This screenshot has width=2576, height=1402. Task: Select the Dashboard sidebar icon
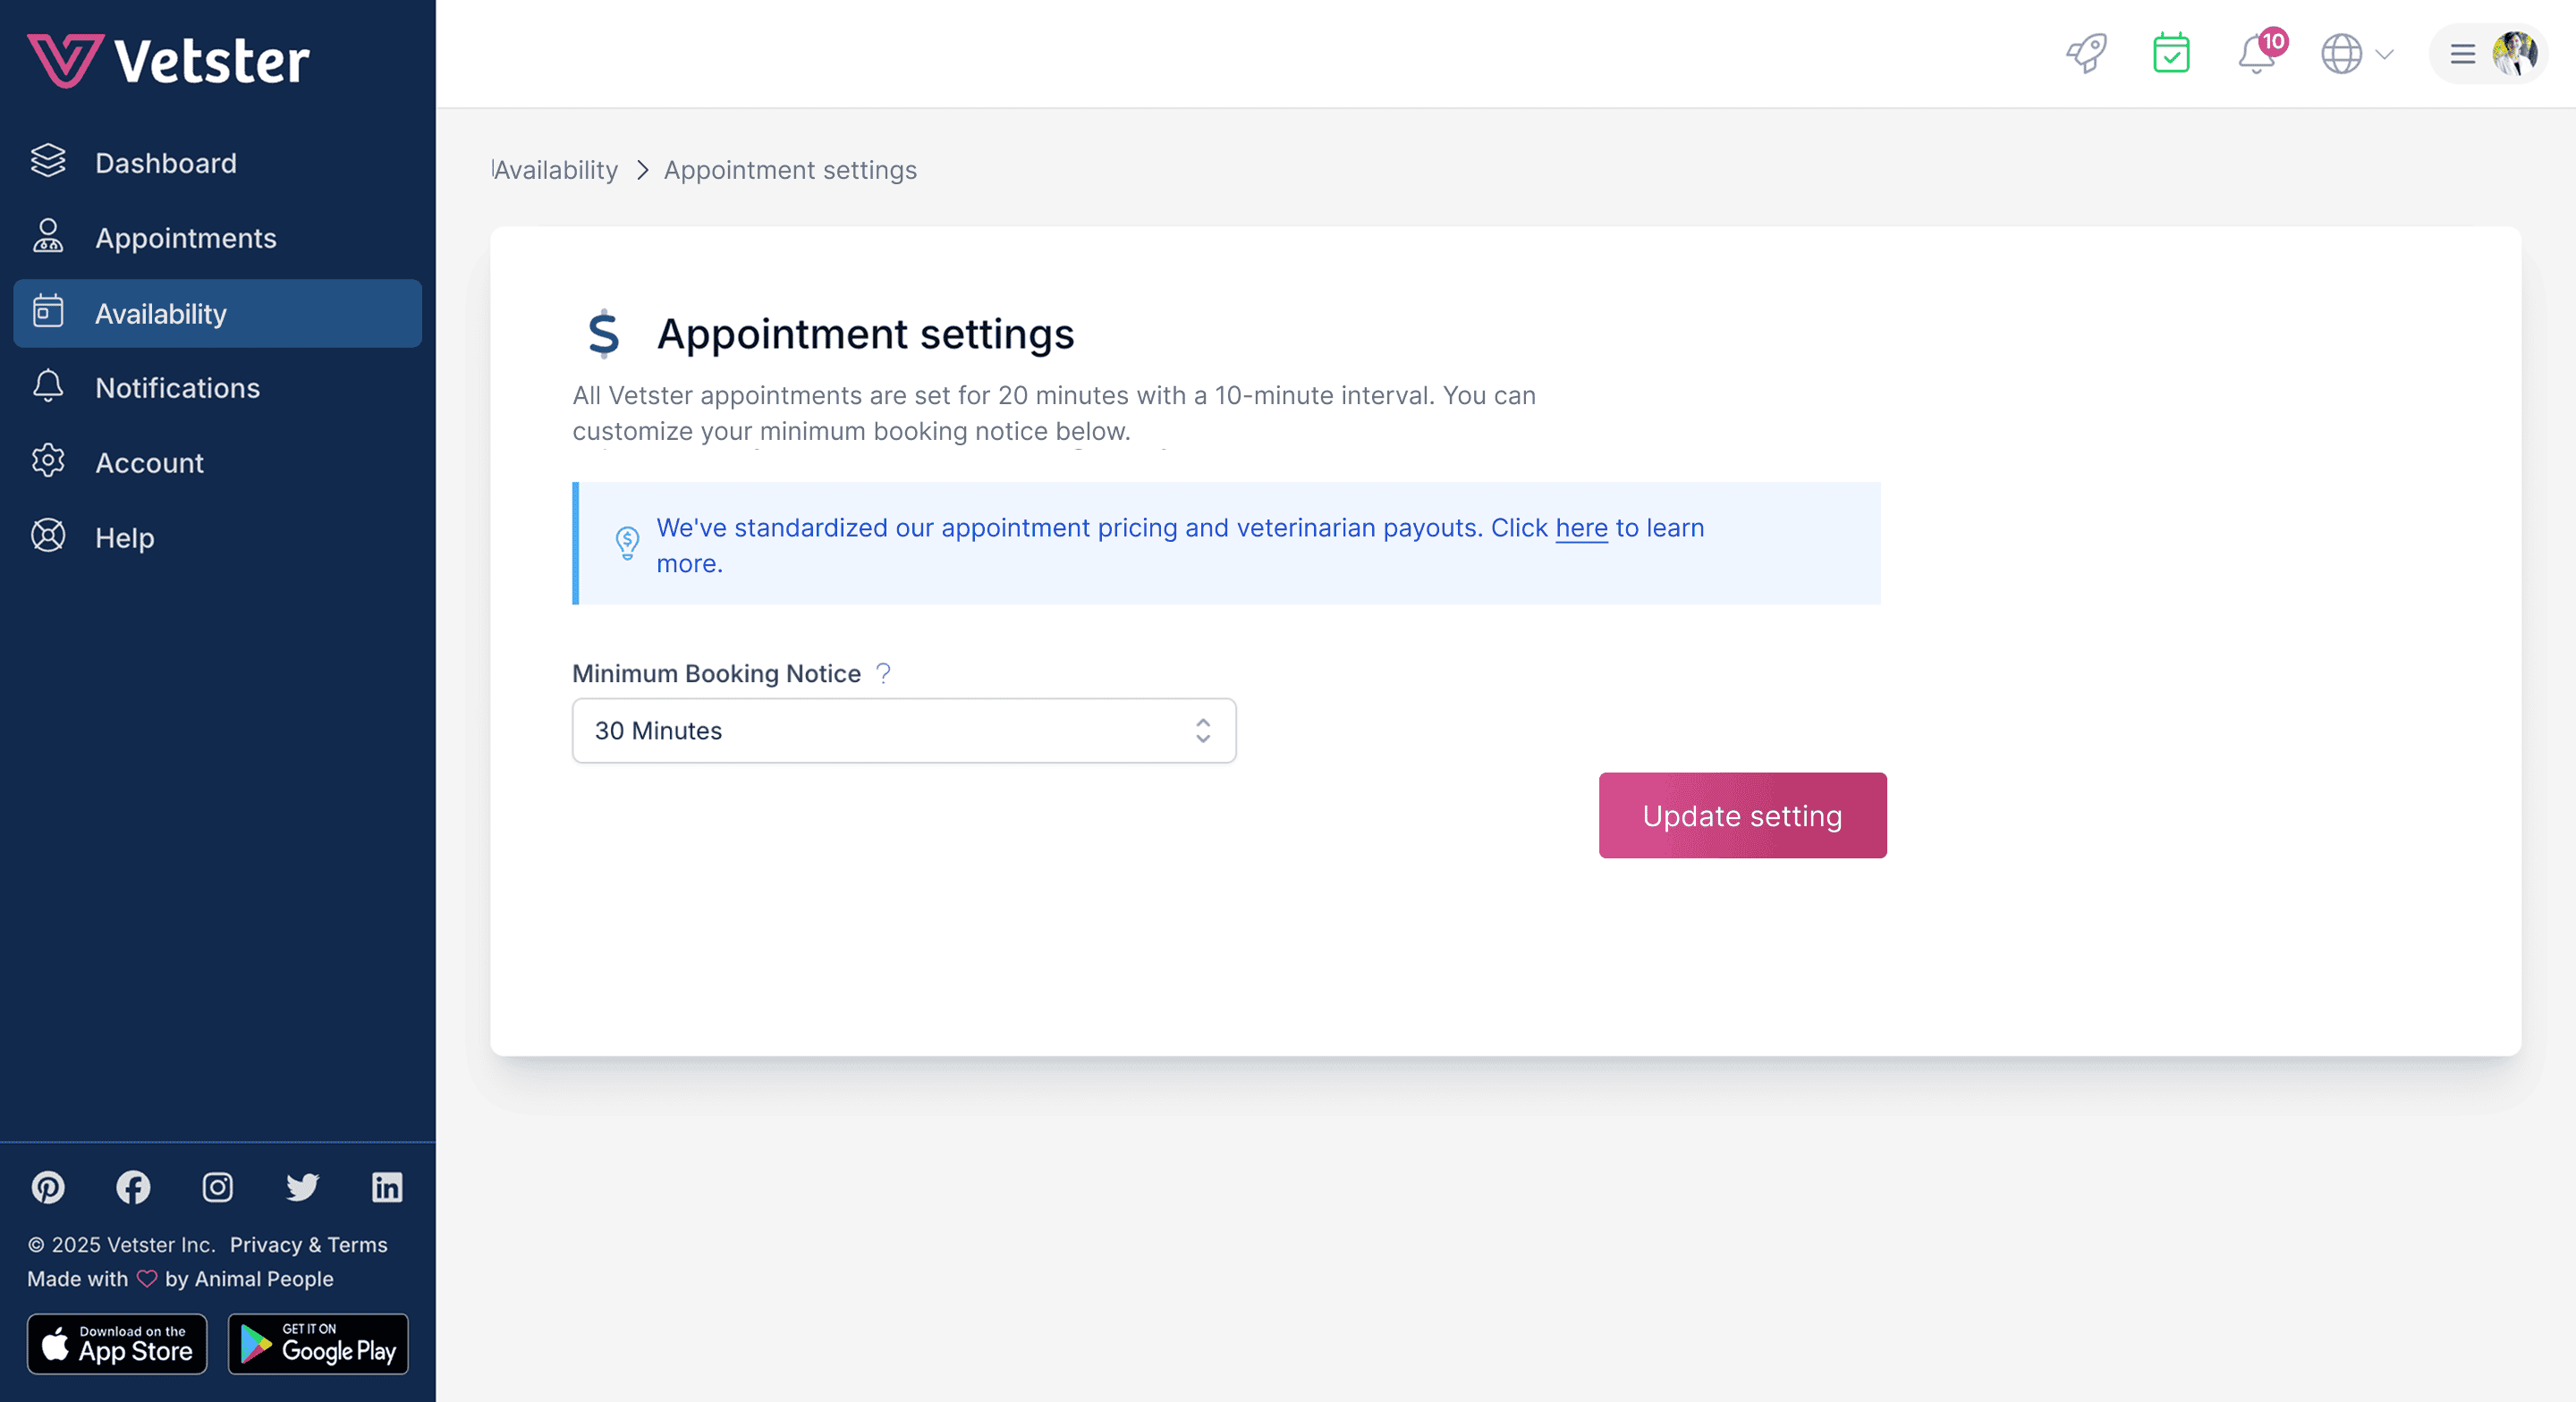[48, 161]
